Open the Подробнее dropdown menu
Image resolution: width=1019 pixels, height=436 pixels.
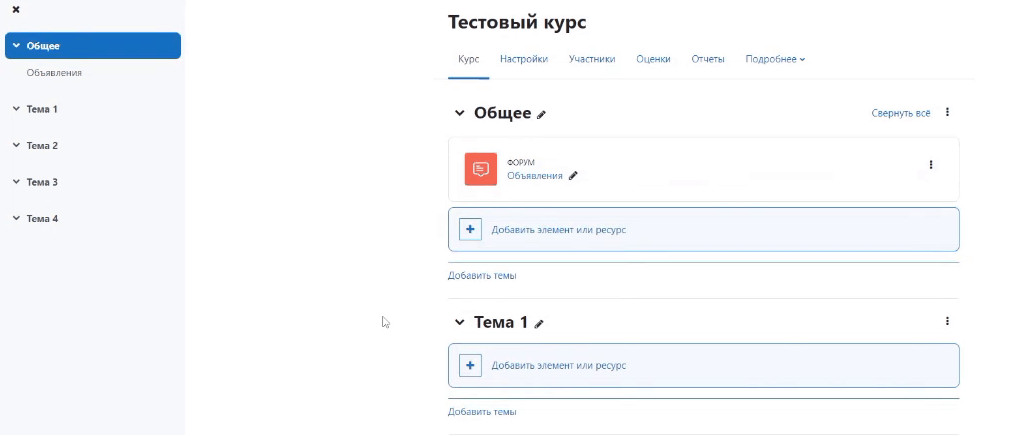pyautogui.click(x=775, y=59)
